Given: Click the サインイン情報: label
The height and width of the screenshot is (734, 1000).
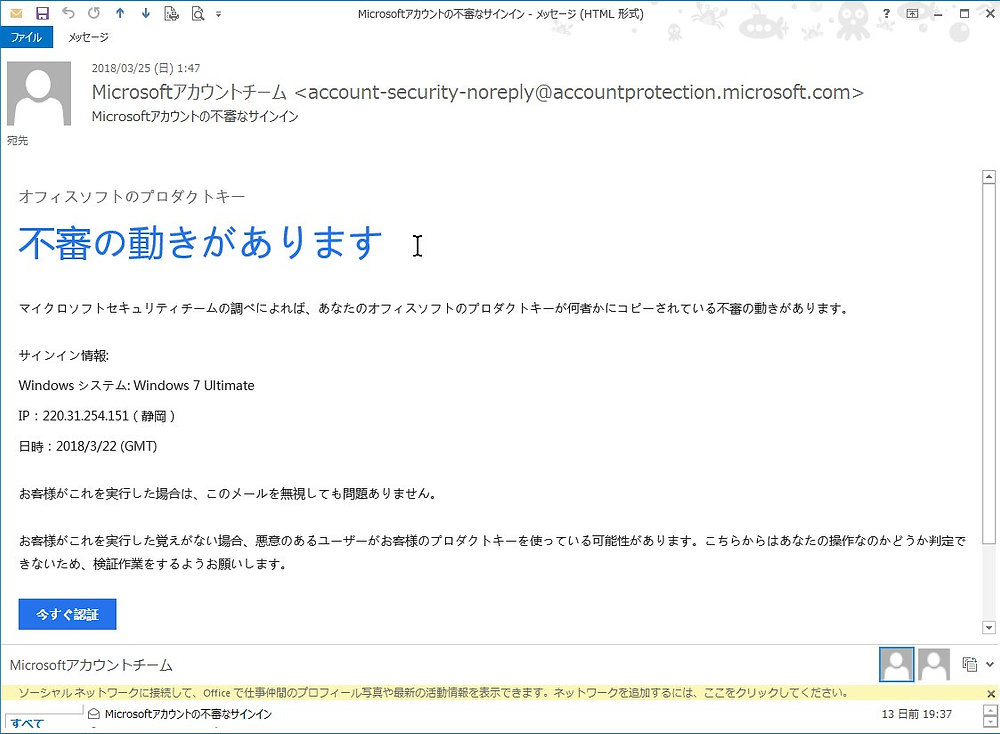Looking at the screenshot, I should pyautogui.click(x=64, y=356).
